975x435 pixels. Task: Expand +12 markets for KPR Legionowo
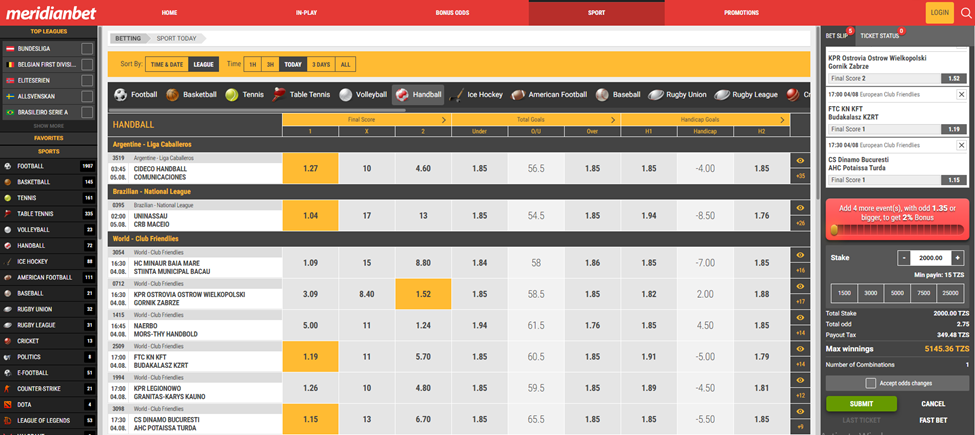click(800, 396)
